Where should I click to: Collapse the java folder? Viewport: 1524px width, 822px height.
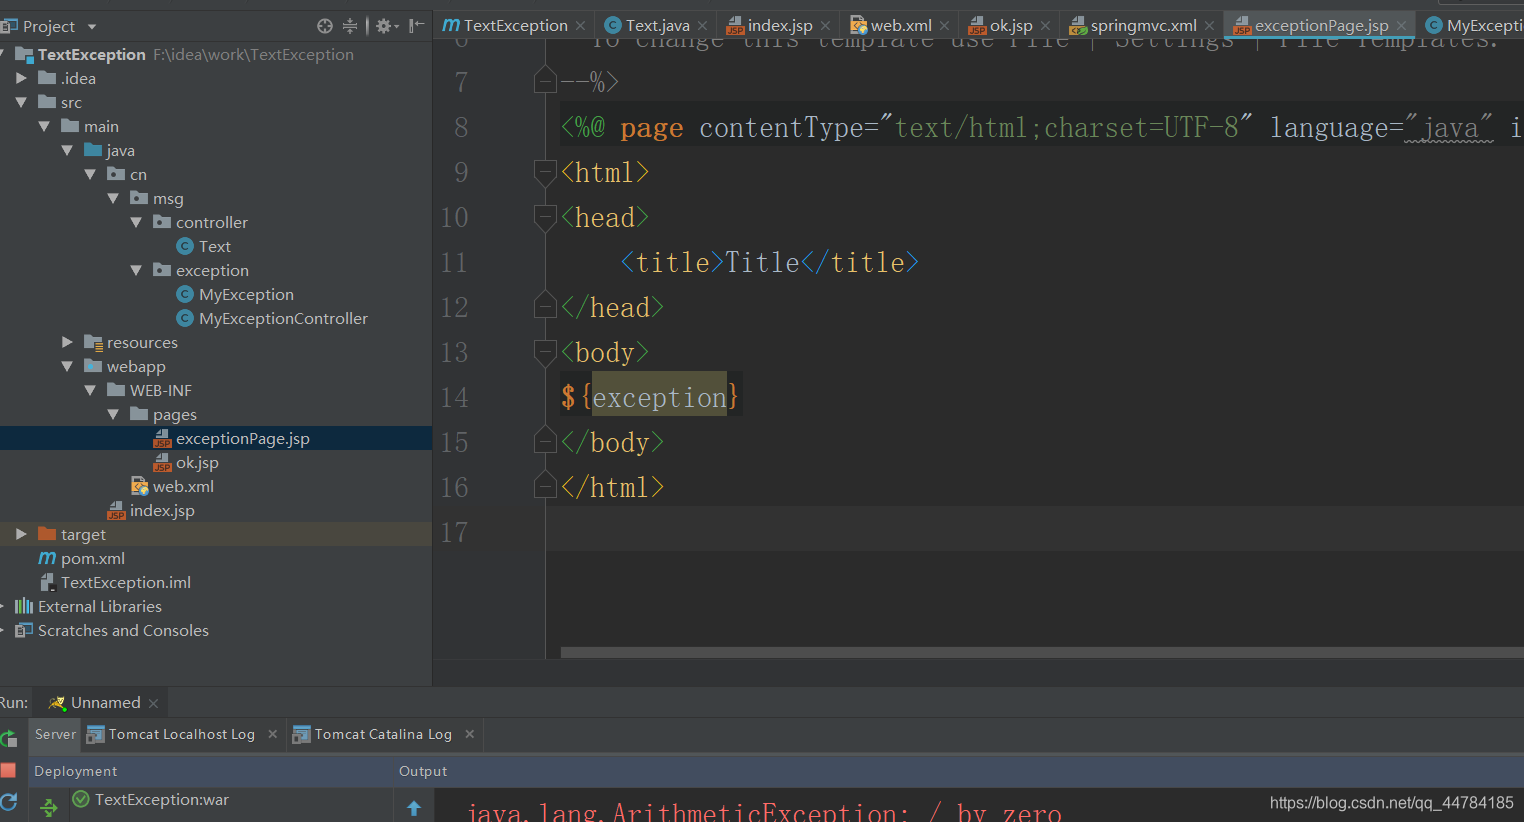[67, 150]
